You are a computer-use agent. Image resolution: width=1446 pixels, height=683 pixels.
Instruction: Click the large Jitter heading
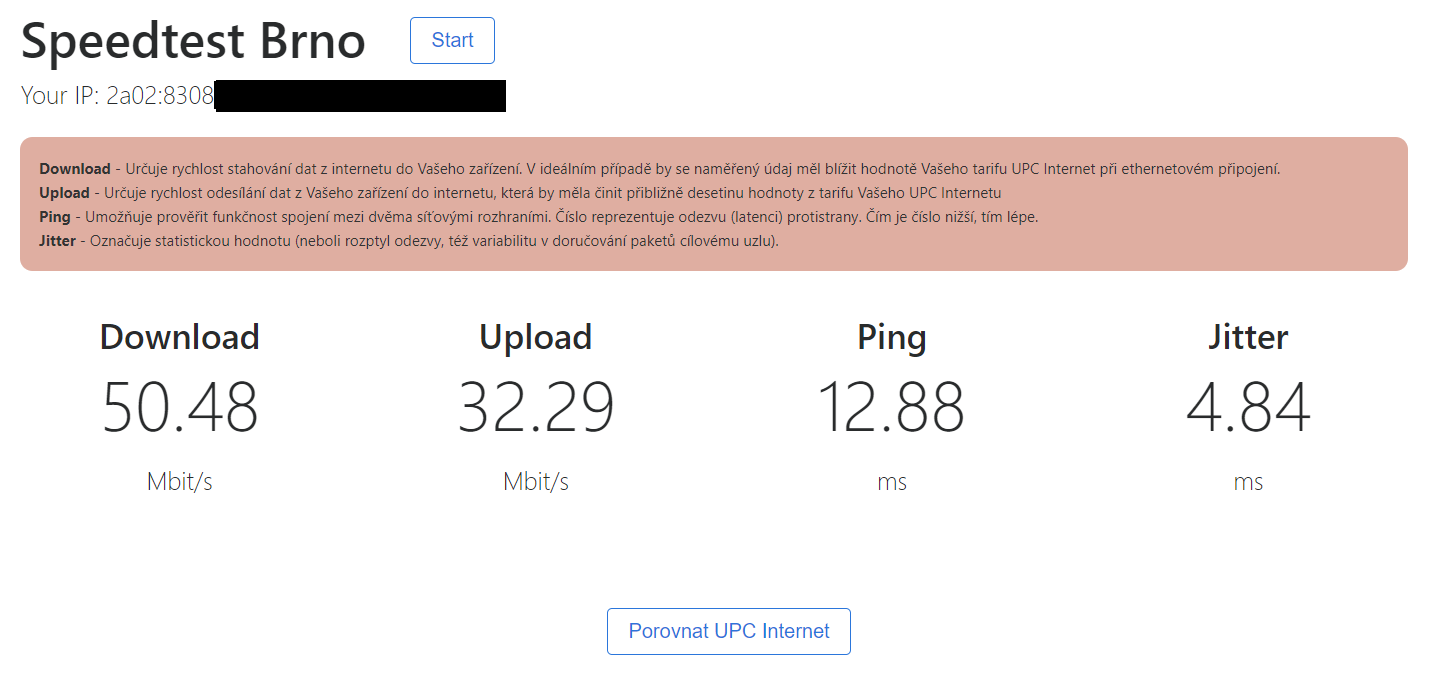pyautogui.click(x=1248, y=337)
